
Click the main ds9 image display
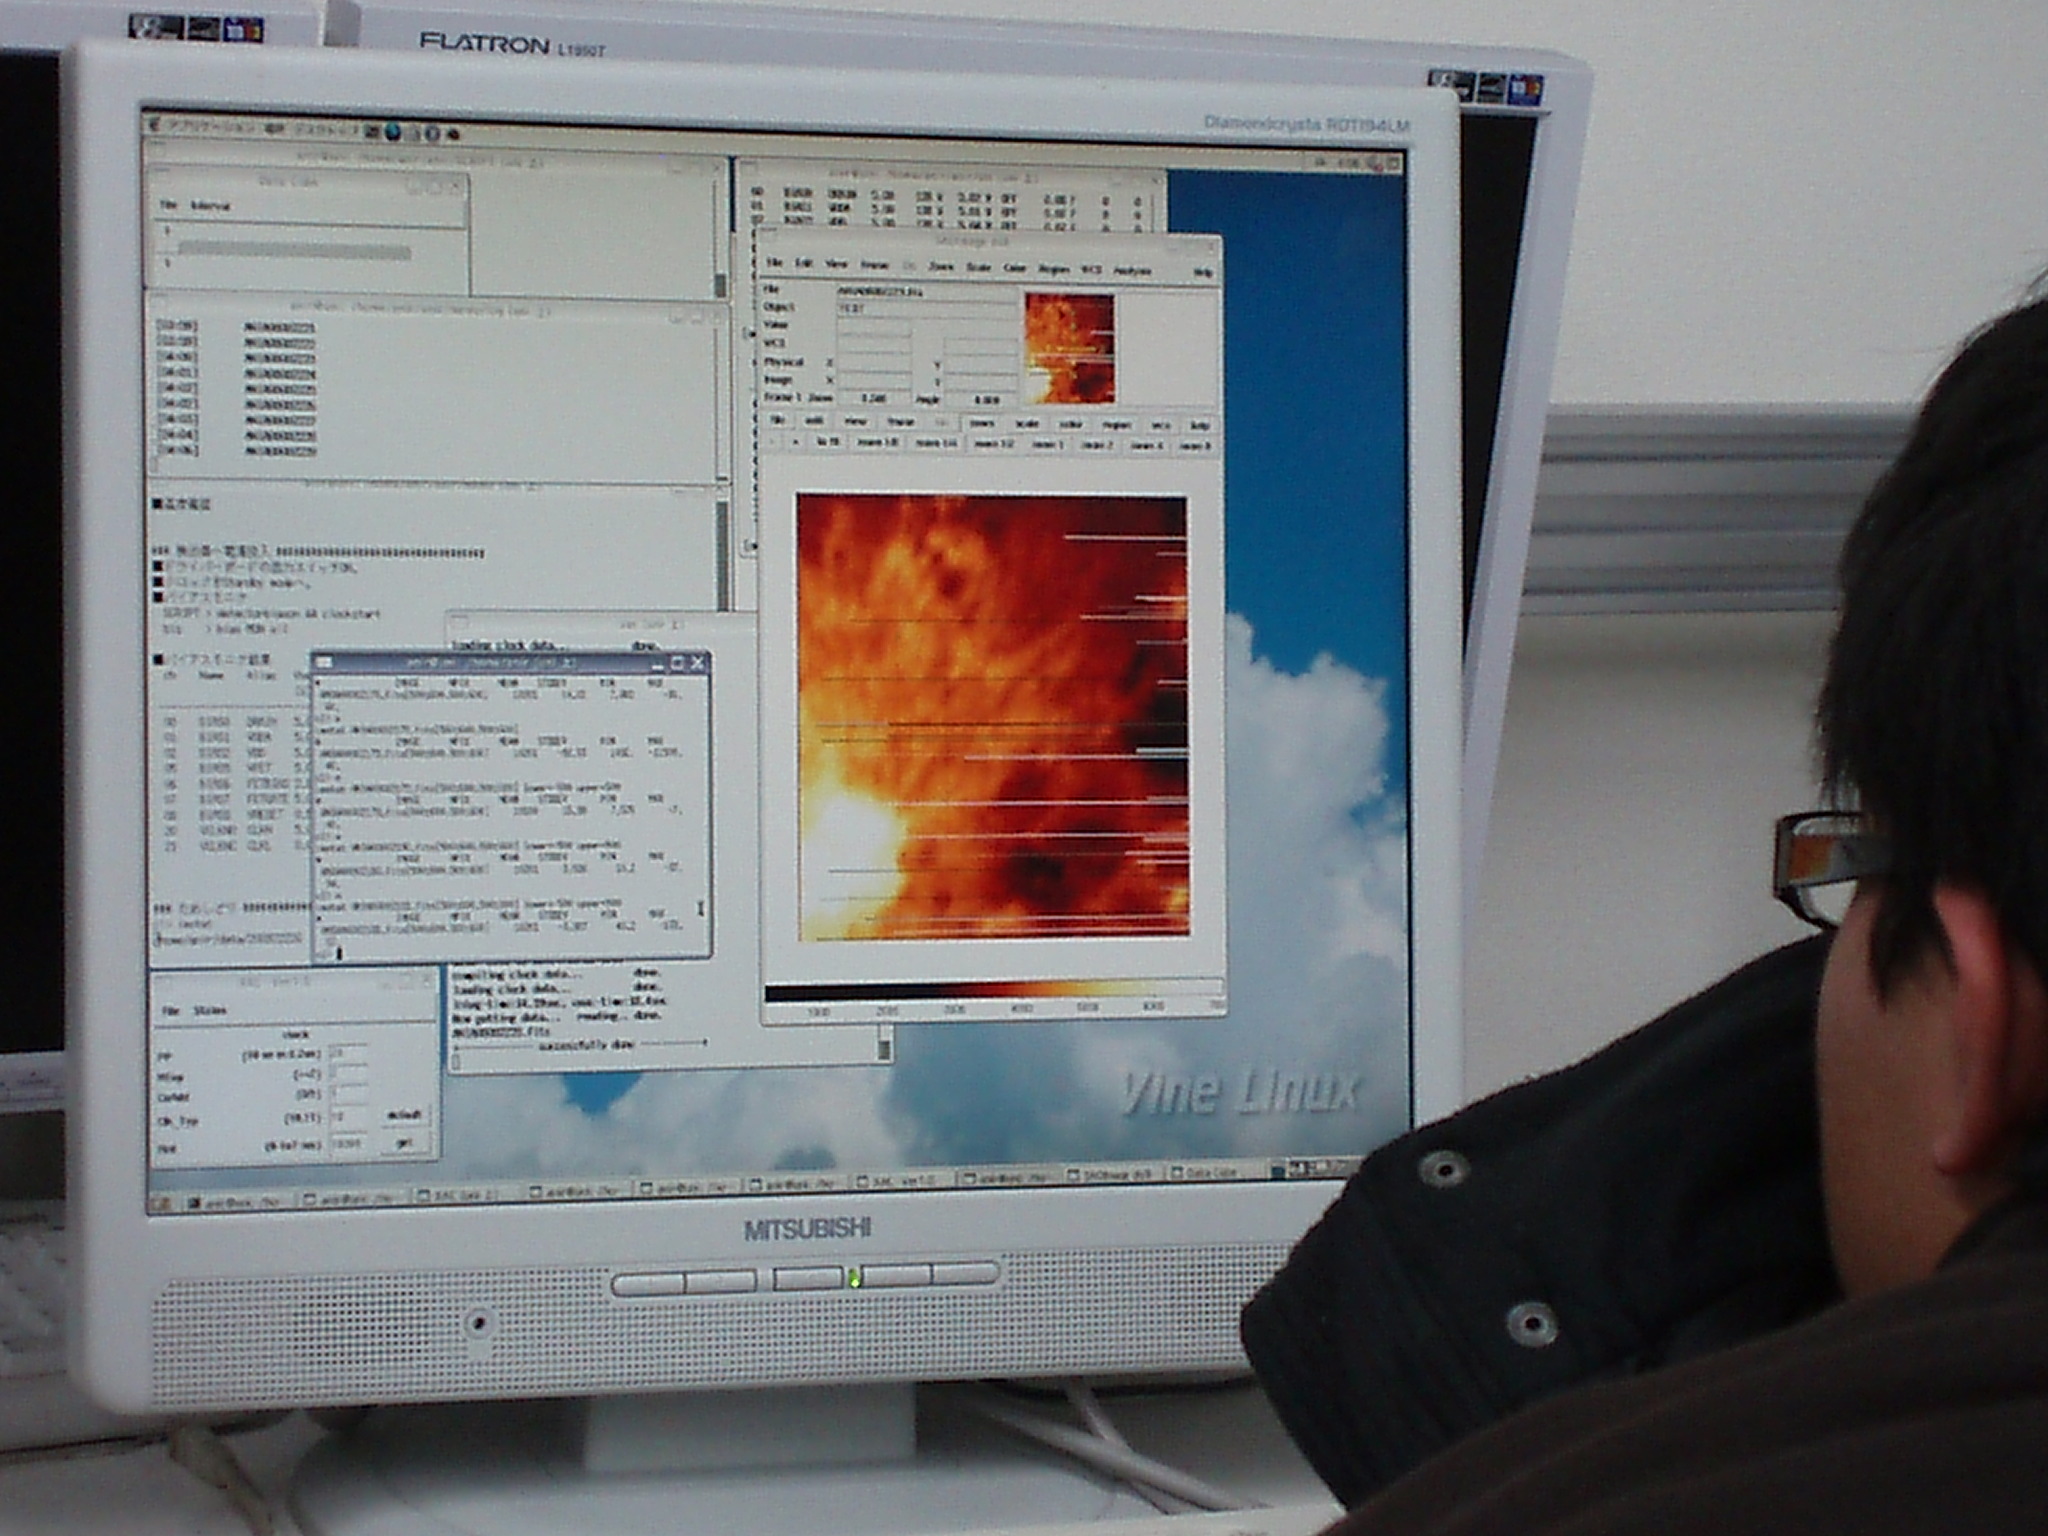(993, 716)
